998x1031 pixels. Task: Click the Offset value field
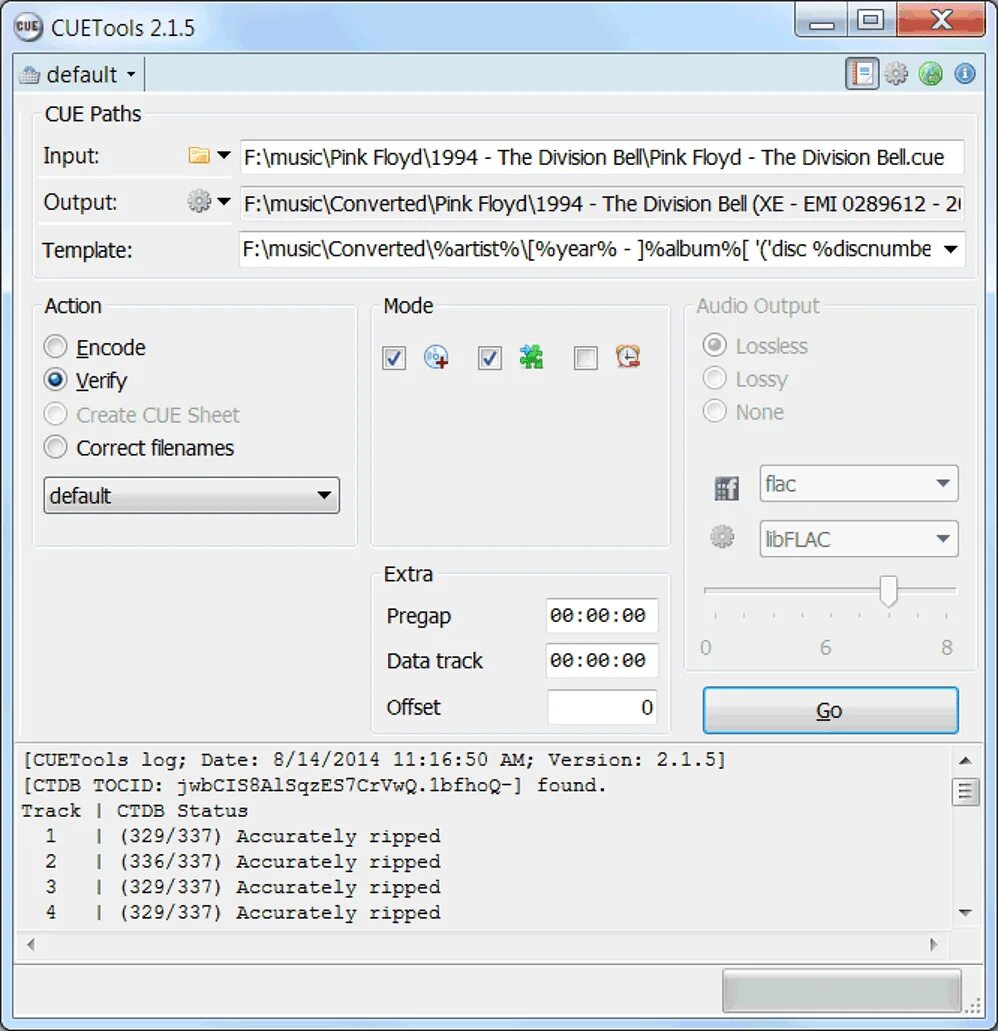(602, 707)
